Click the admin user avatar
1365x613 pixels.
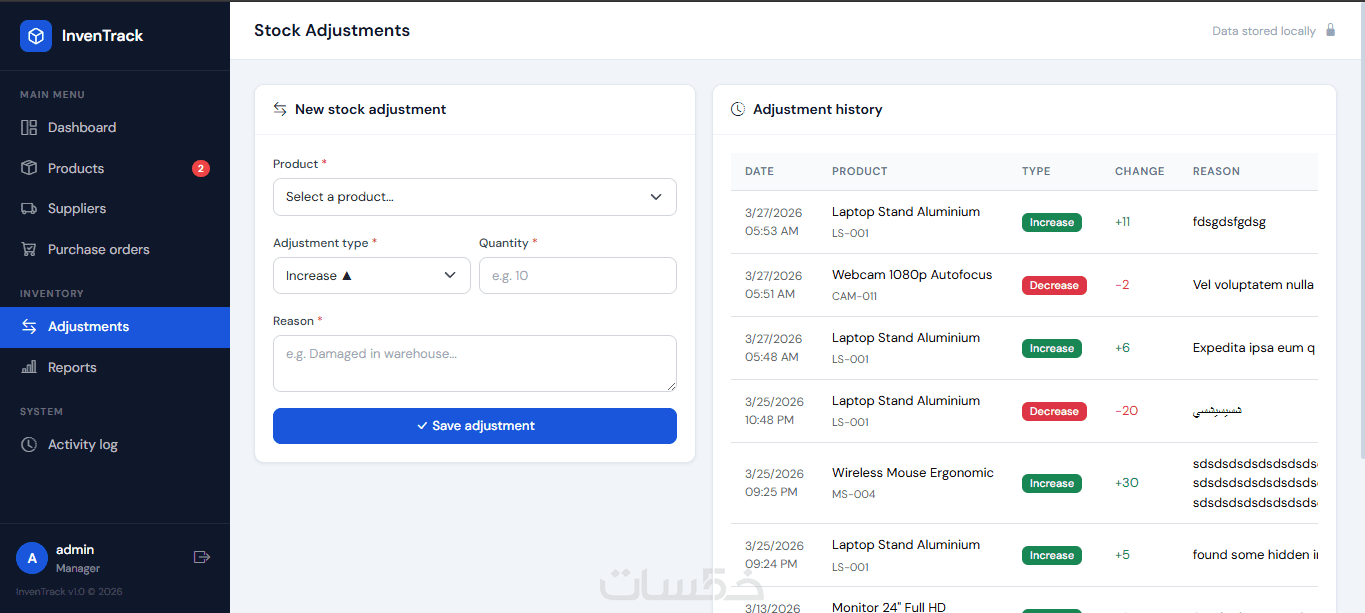(x=32, y=558)
